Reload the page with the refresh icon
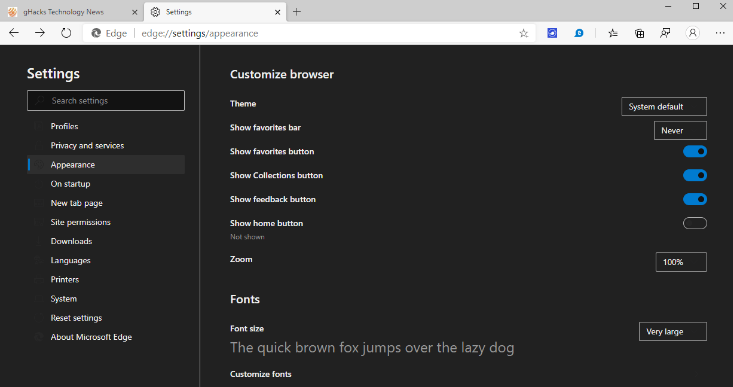The image size is (733, 387). (66, 33)
